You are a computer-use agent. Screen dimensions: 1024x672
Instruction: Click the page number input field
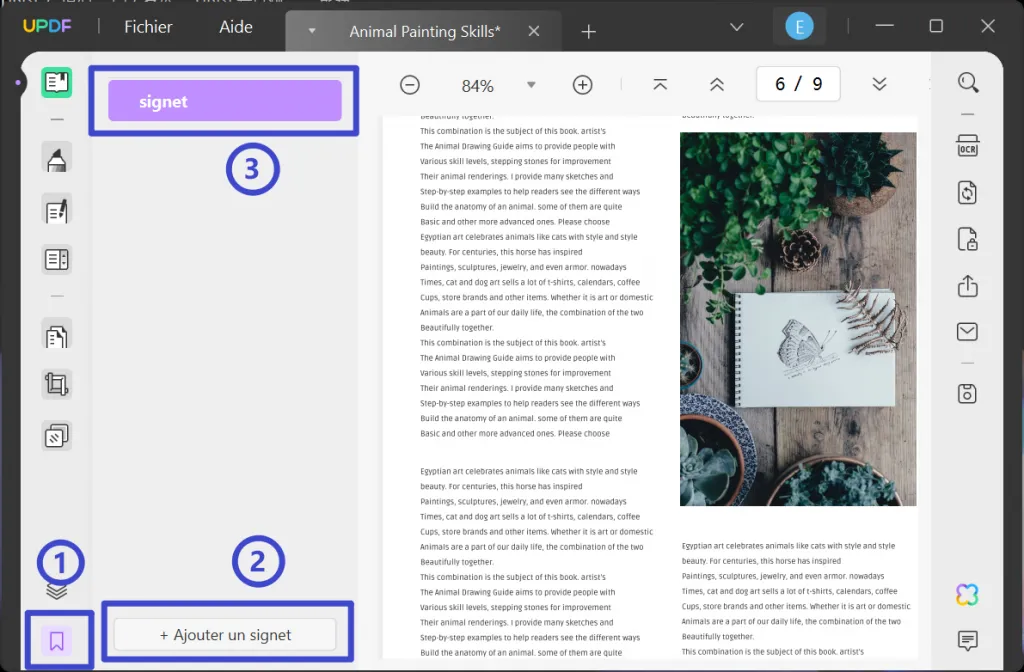click(x=798, y=84)
